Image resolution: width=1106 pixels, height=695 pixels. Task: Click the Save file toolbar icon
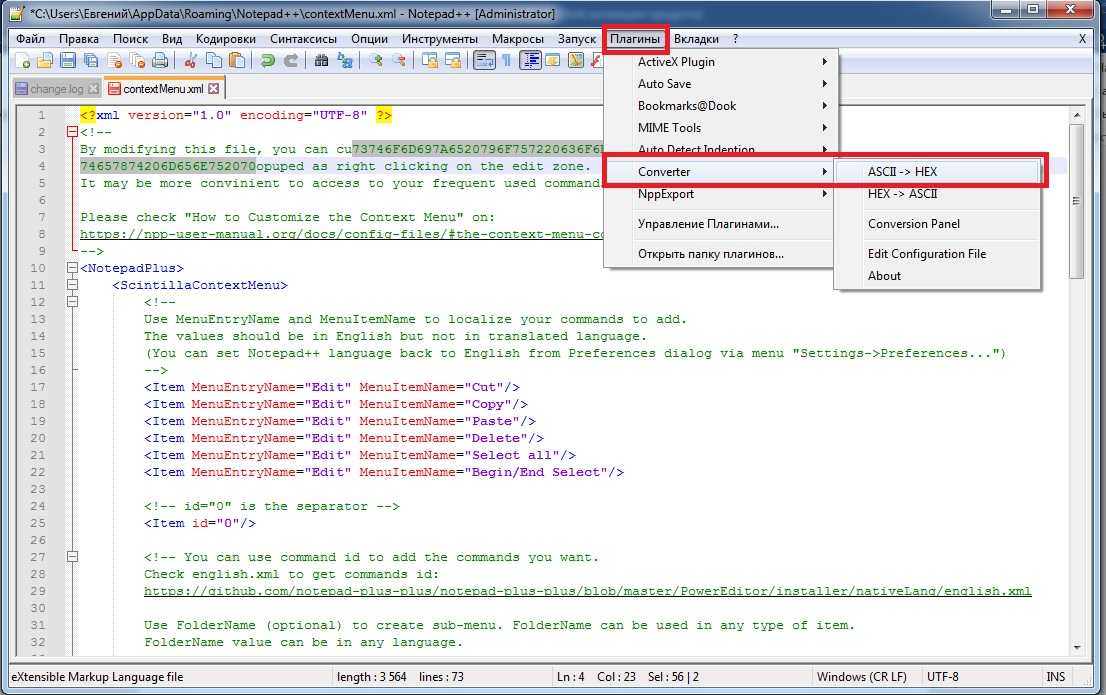coord(68,61)
